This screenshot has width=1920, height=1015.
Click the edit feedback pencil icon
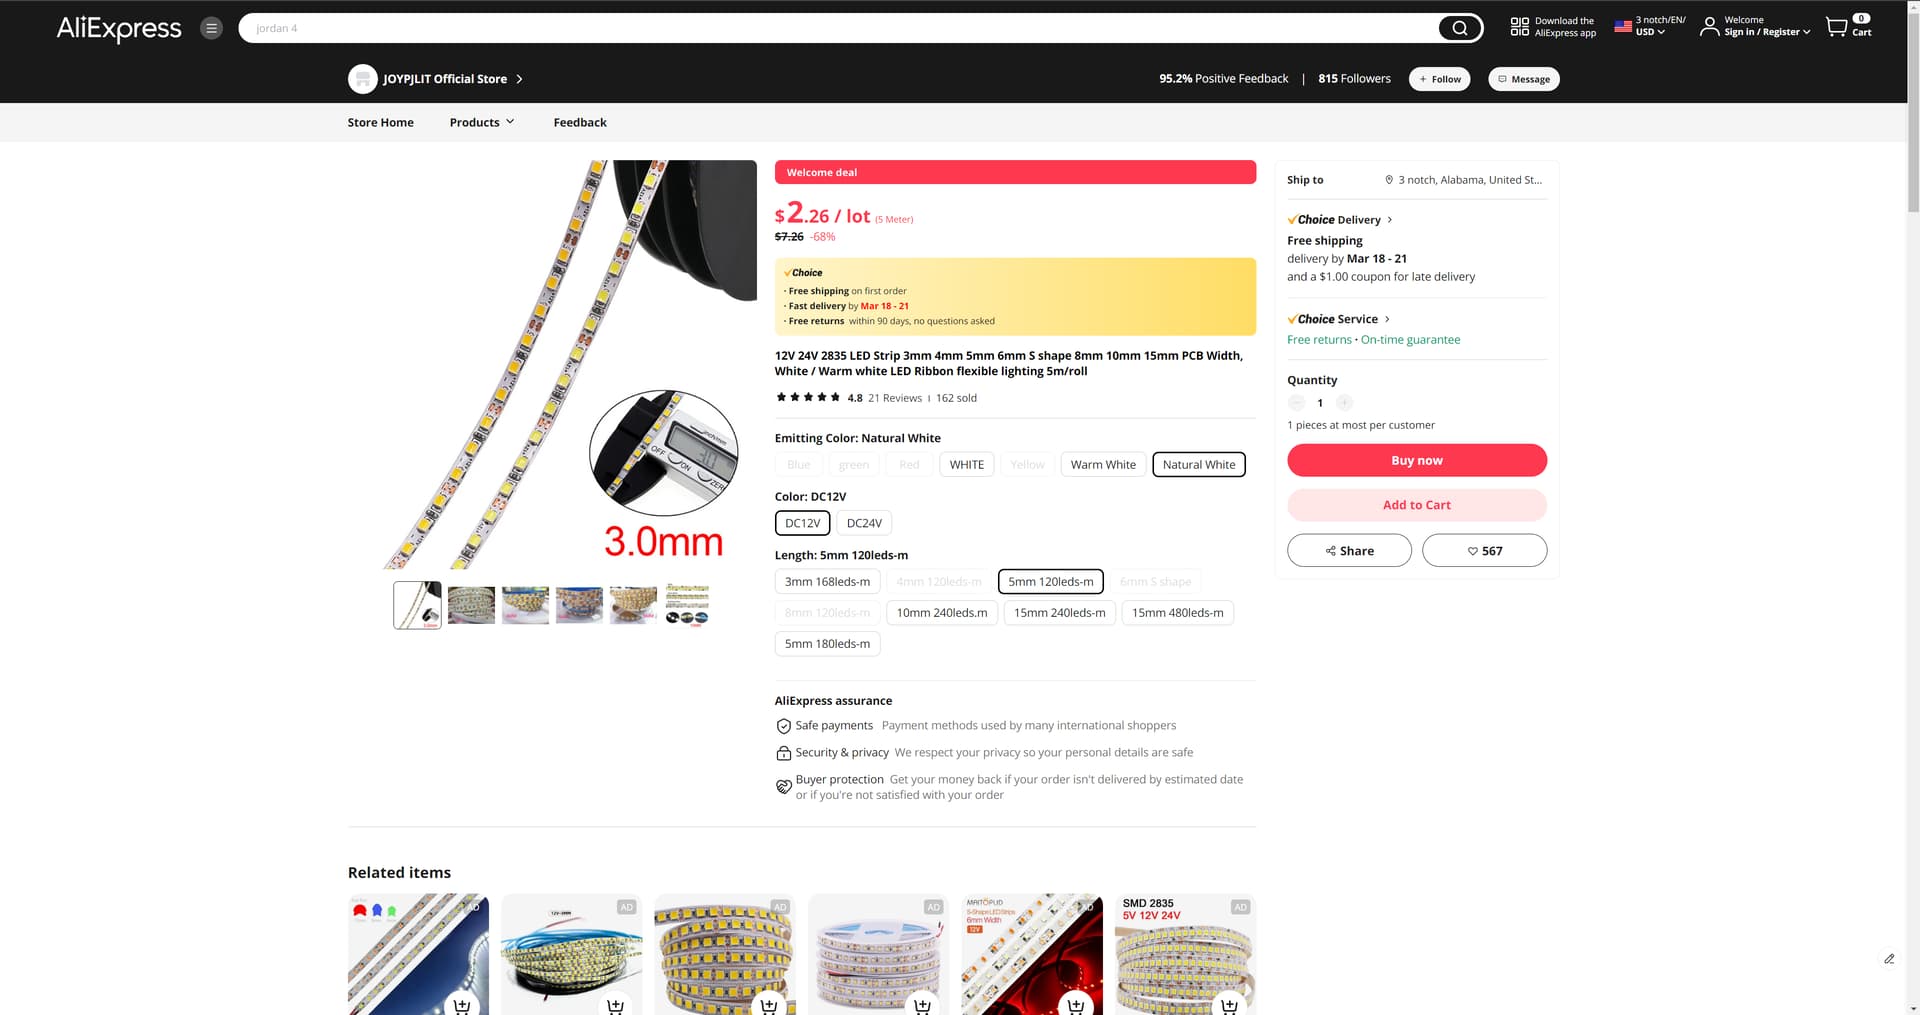pyautogui.click(x=1889, y=959)
